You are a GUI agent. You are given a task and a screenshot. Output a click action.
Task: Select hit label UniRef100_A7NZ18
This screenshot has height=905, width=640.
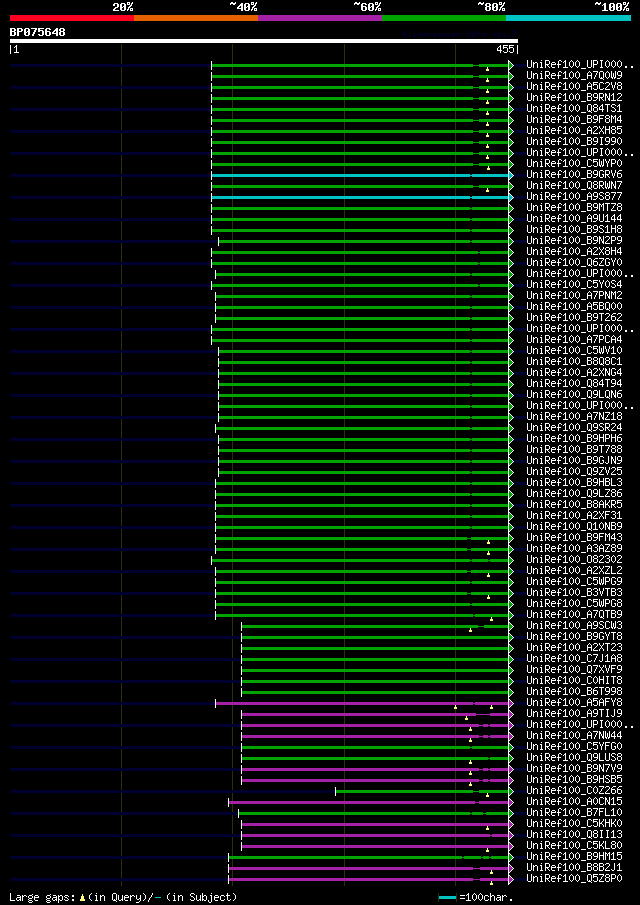[x=574, y=417]
